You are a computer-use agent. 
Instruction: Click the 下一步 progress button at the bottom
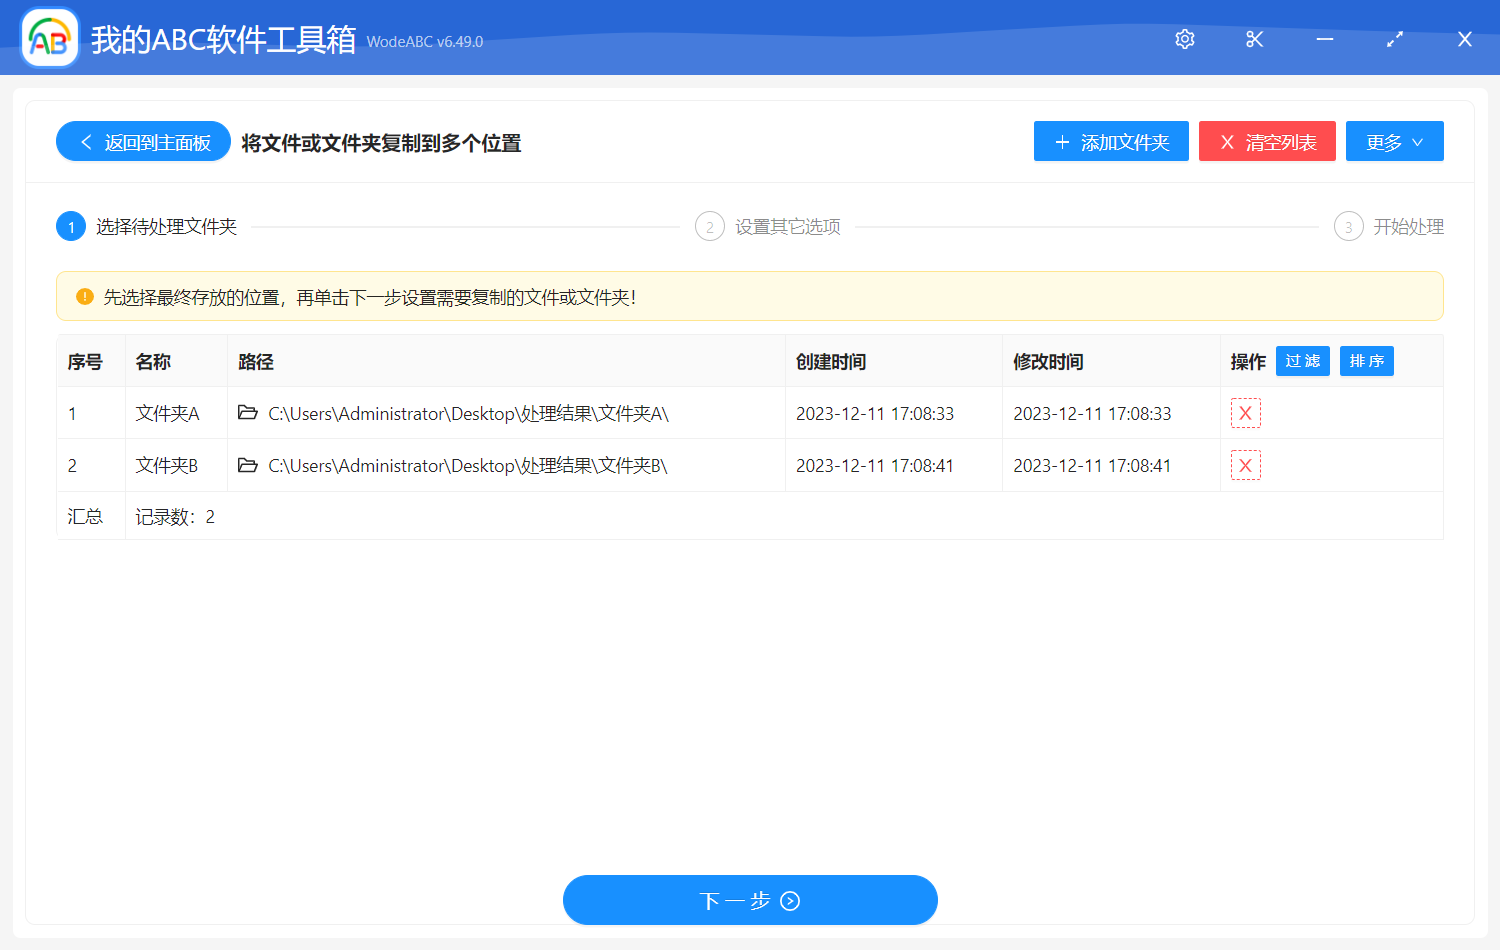(x=750, y=900)
